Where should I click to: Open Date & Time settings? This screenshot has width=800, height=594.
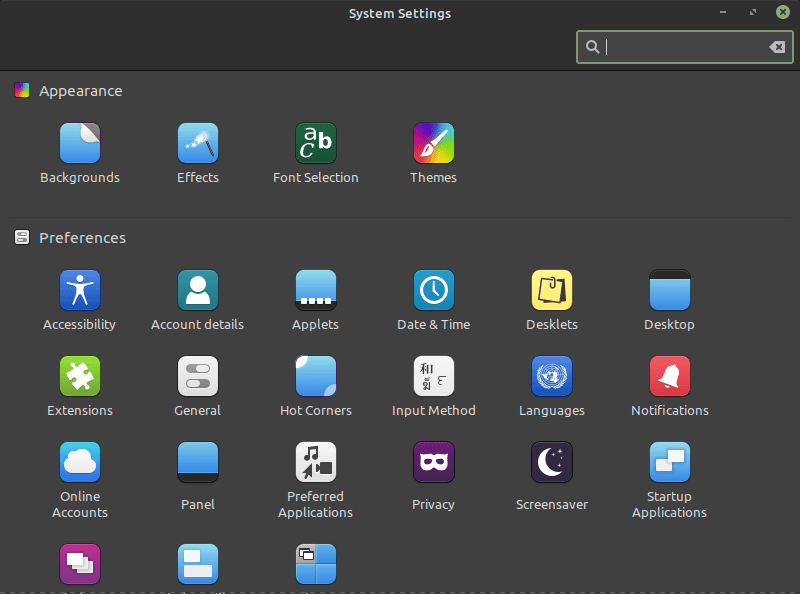tap(434, 291)
